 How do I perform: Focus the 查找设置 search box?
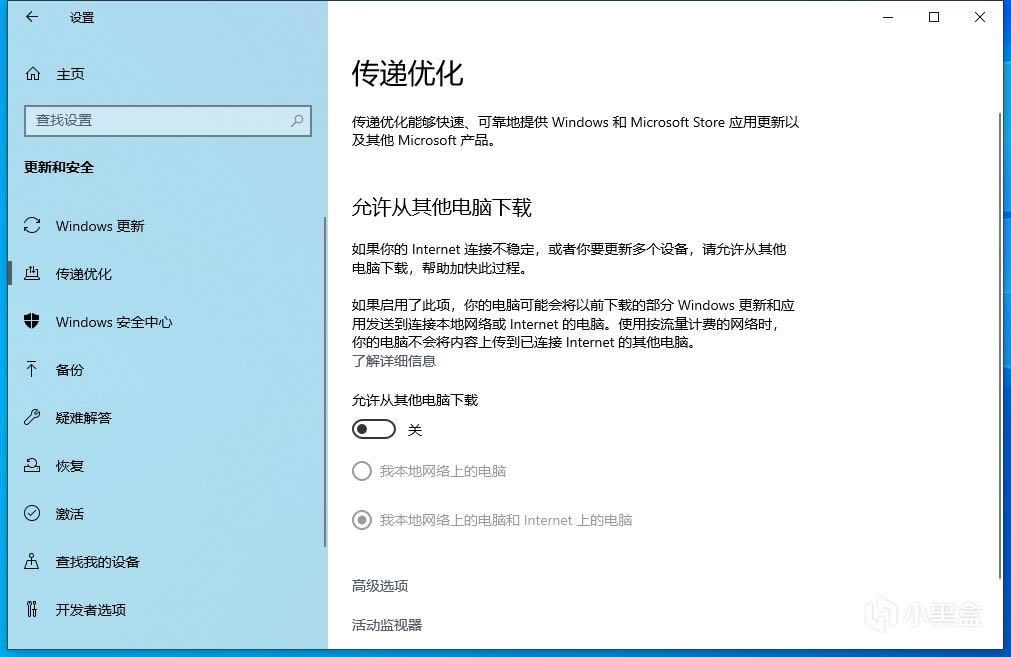[x=168, y=121]
